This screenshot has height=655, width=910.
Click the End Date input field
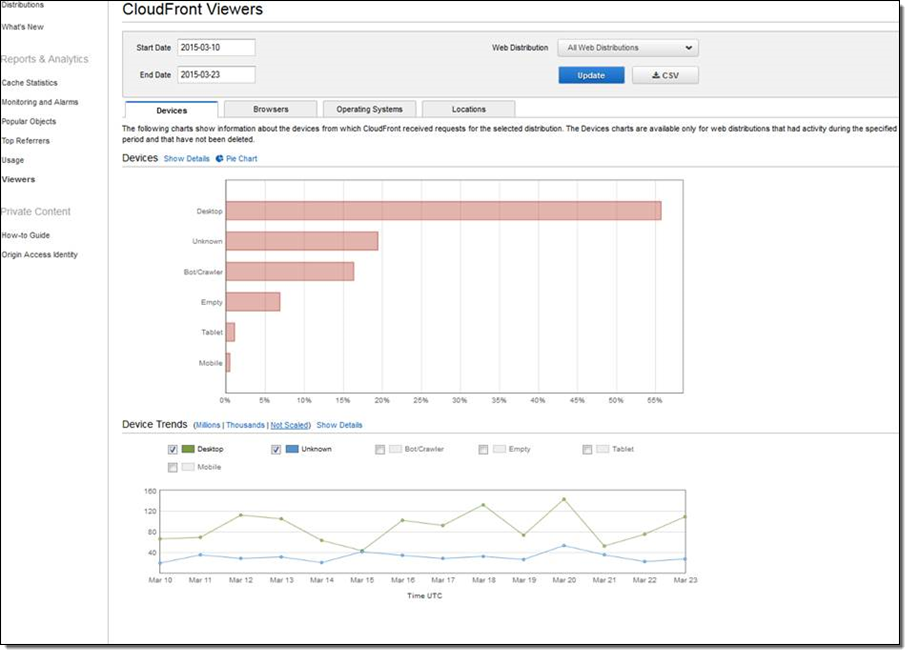coord(216,74)
